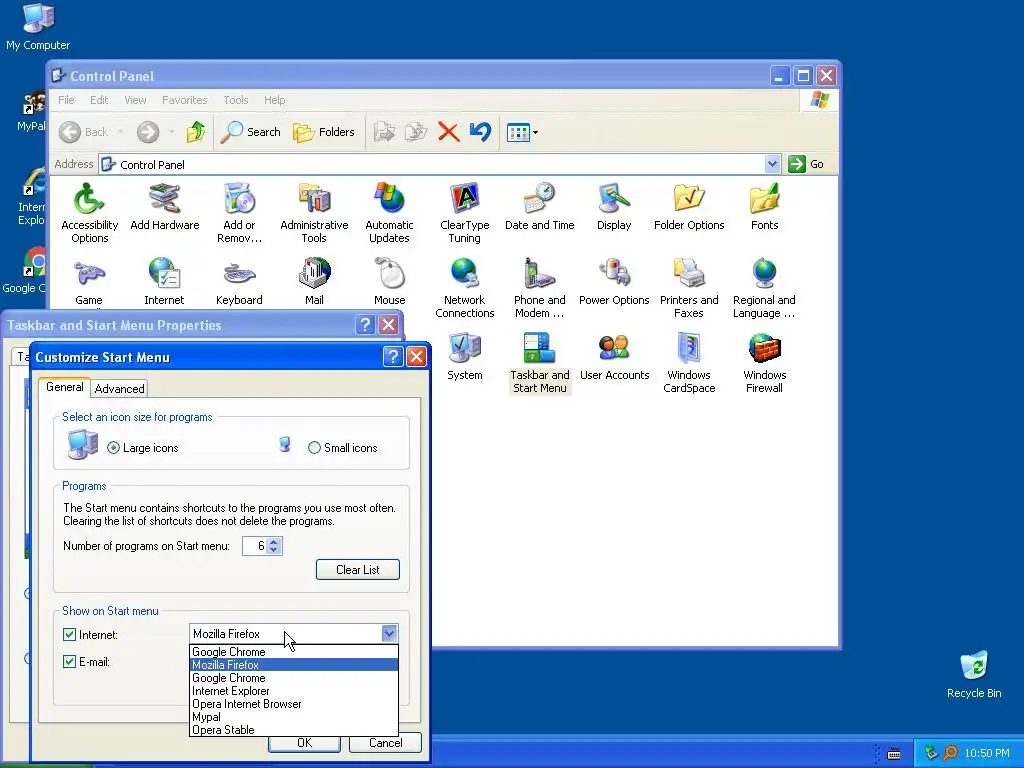
Task: Select Taskbar and Start Menu icon
Action: pos(539,363)
